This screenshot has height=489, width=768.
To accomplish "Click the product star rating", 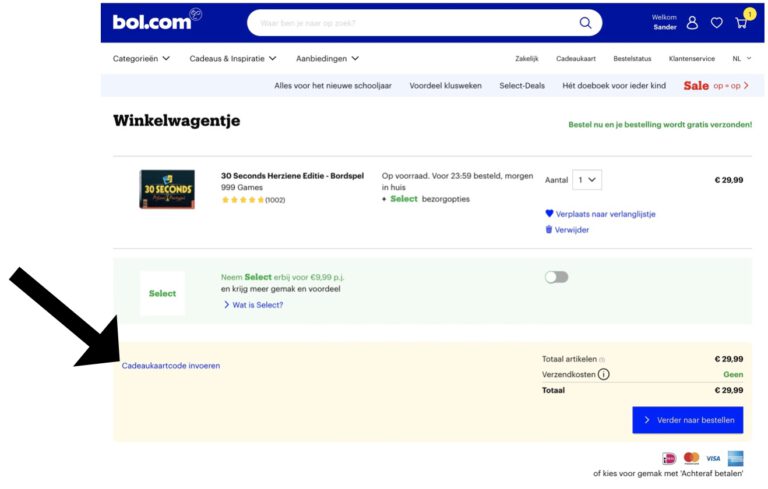I will click(x=242, y=200).
